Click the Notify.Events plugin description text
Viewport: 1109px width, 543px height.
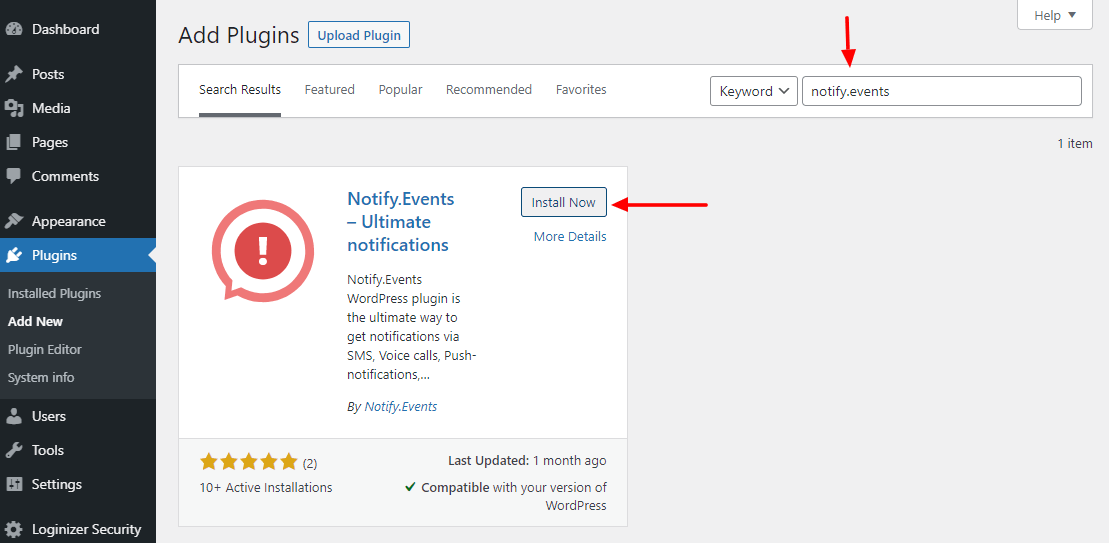tap(411, 327)
